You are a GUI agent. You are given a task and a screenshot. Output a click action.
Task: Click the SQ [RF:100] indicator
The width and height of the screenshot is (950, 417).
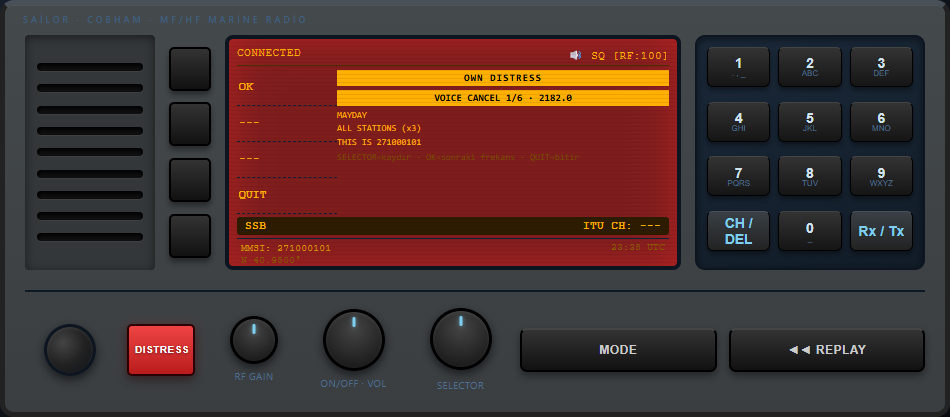tap(629, 56)
